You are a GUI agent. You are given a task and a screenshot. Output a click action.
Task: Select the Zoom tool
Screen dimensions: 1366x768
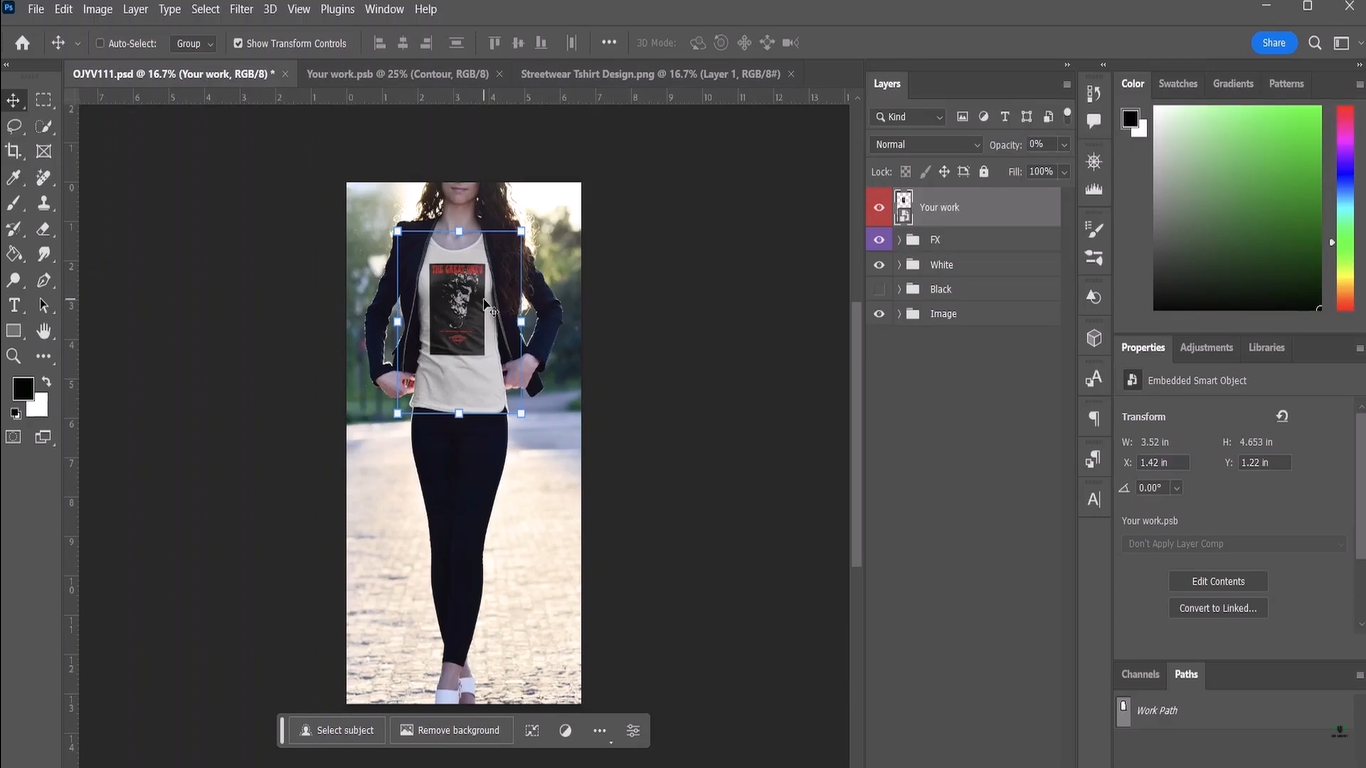point(13,356)
